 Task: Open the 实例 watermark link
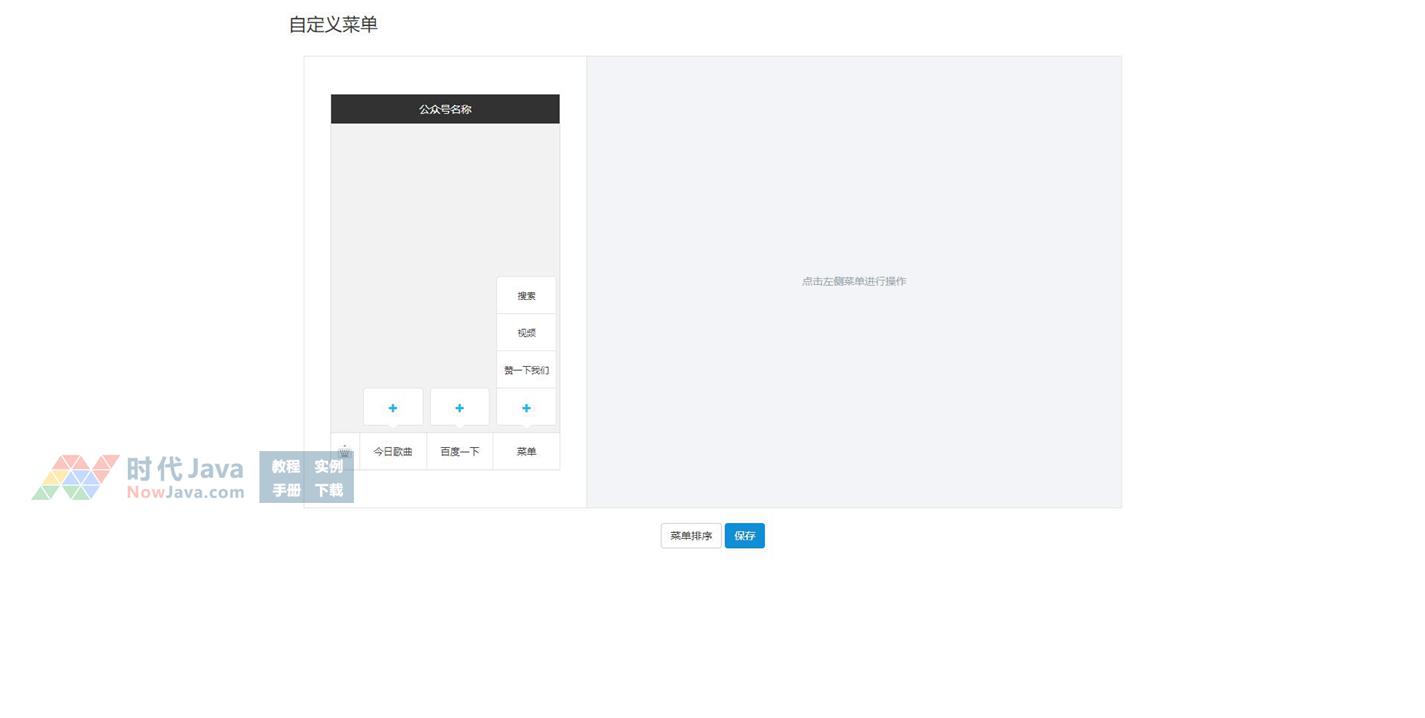[328, 467]
